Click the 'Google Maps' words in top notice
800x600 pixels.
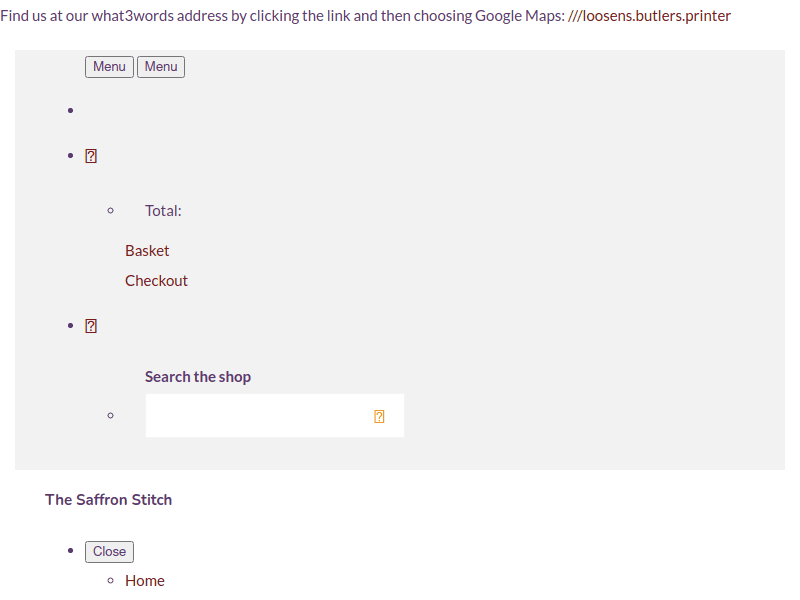point(505,16)
